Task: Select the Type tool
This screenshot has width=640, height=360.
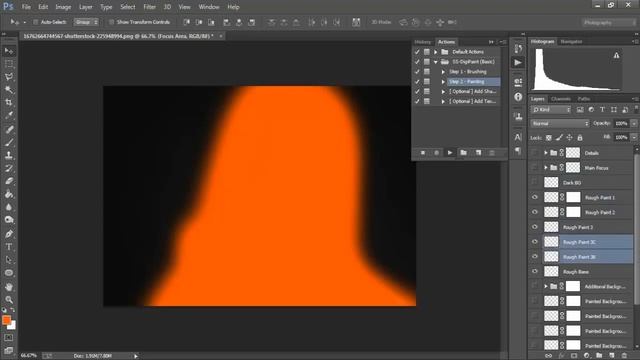Action: pos(9,247)
